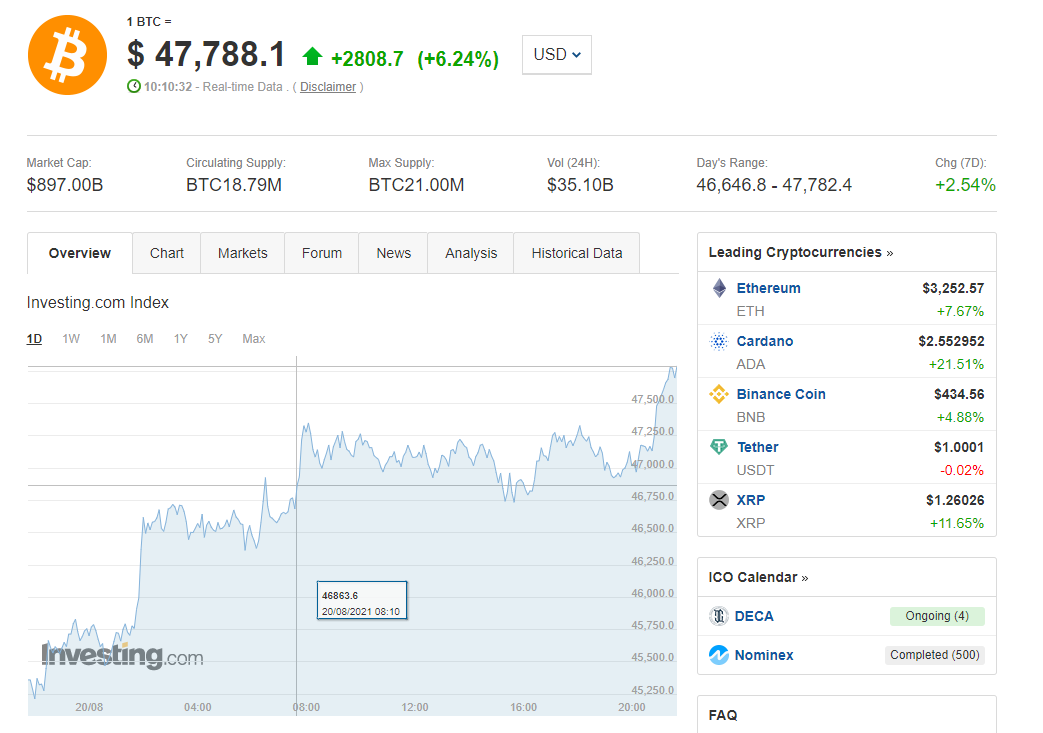The height and width of the screenshot is (733, 1043).
Task: Open the ICO Calendar link
Action: 758,577
